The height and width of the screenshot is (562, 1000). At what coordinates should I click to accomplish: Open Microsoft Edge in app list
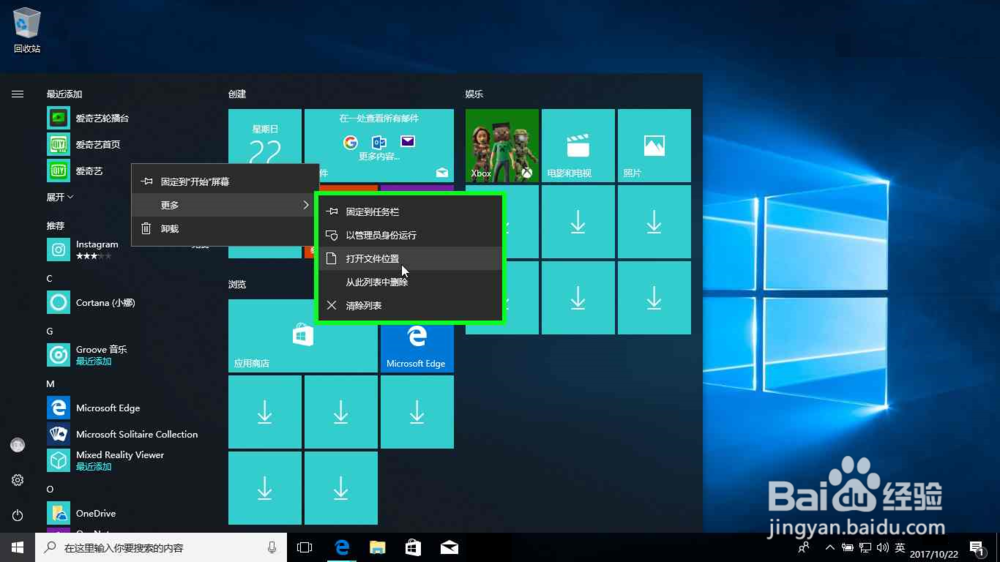(x=93, y=408)
